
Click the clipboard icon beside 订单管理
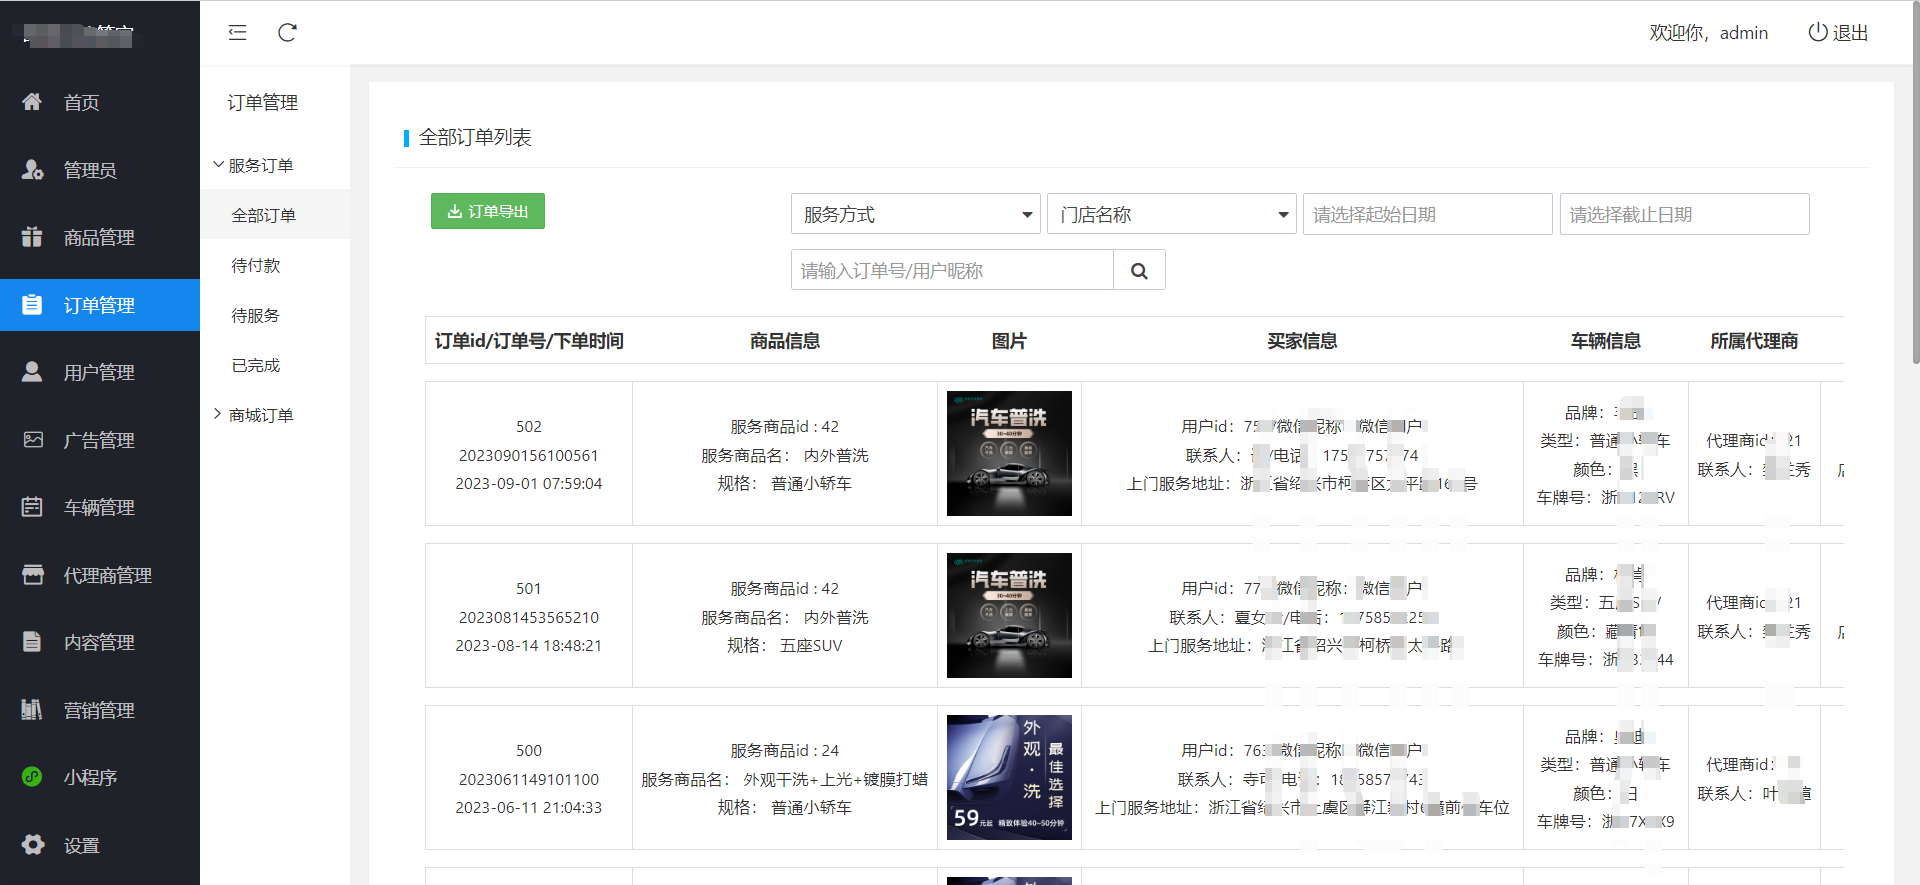[32, 305]
